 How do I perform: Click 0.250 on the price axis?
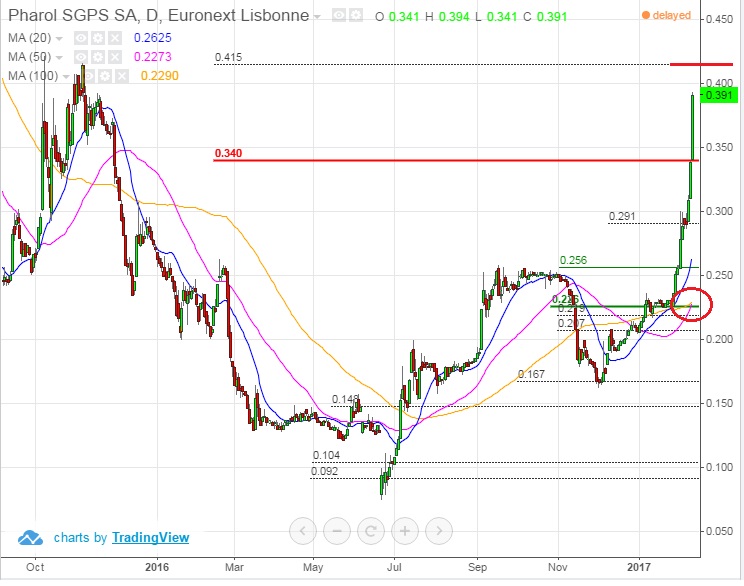click(x=719, y=275)
